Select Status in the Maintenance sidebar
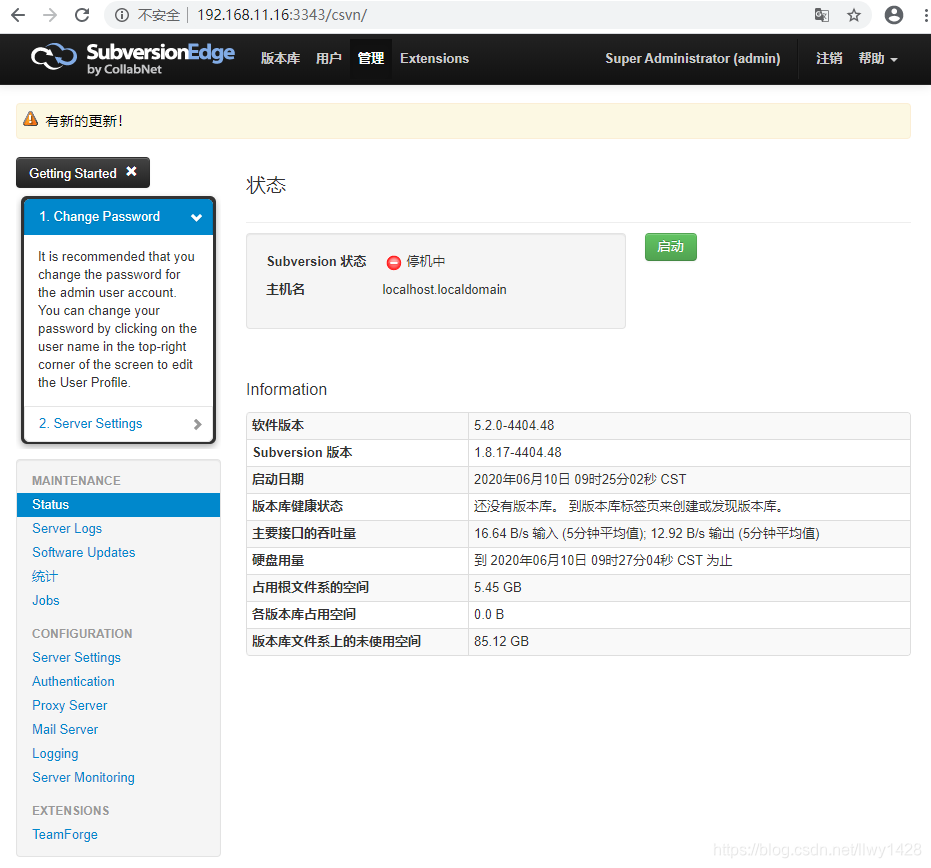 50,505
